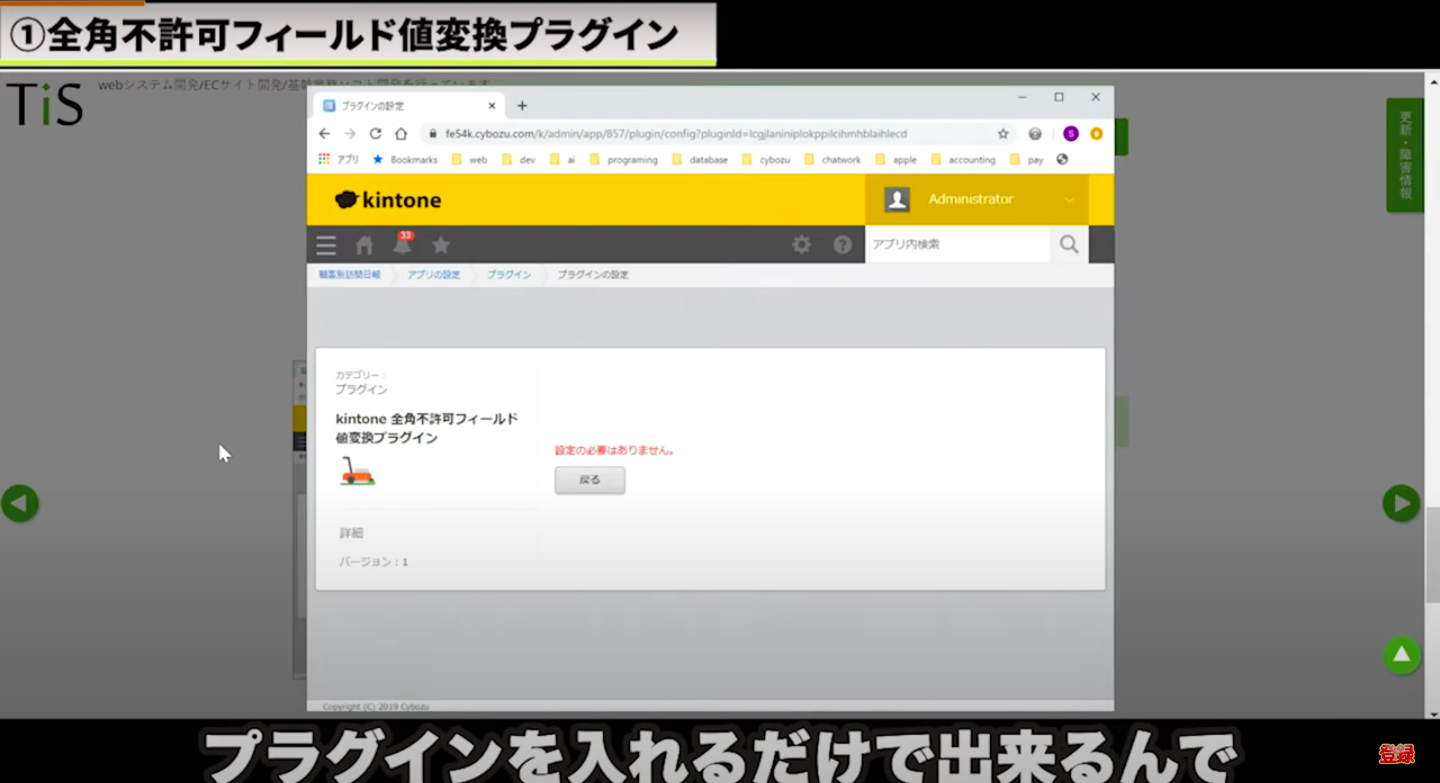Click the browser home button
This screenshot has height=783, width=1440.
pos(401,134)
